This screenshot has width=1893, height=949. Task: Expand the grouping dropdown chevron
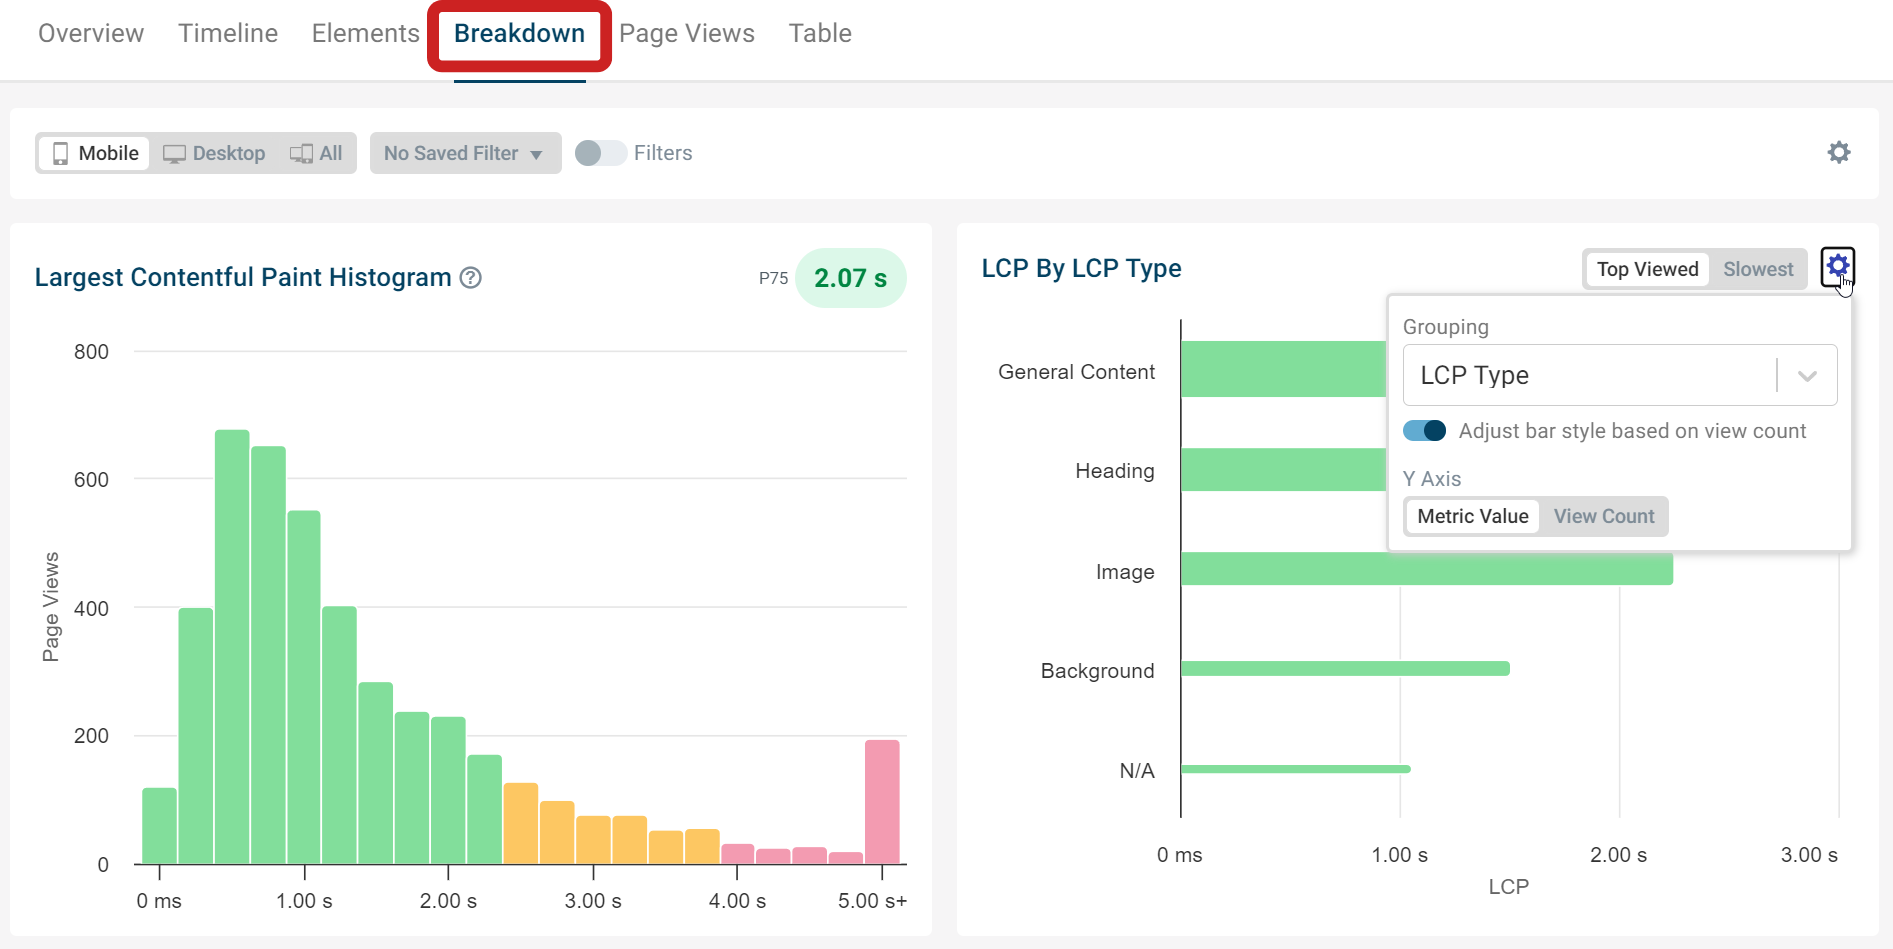1807,376
